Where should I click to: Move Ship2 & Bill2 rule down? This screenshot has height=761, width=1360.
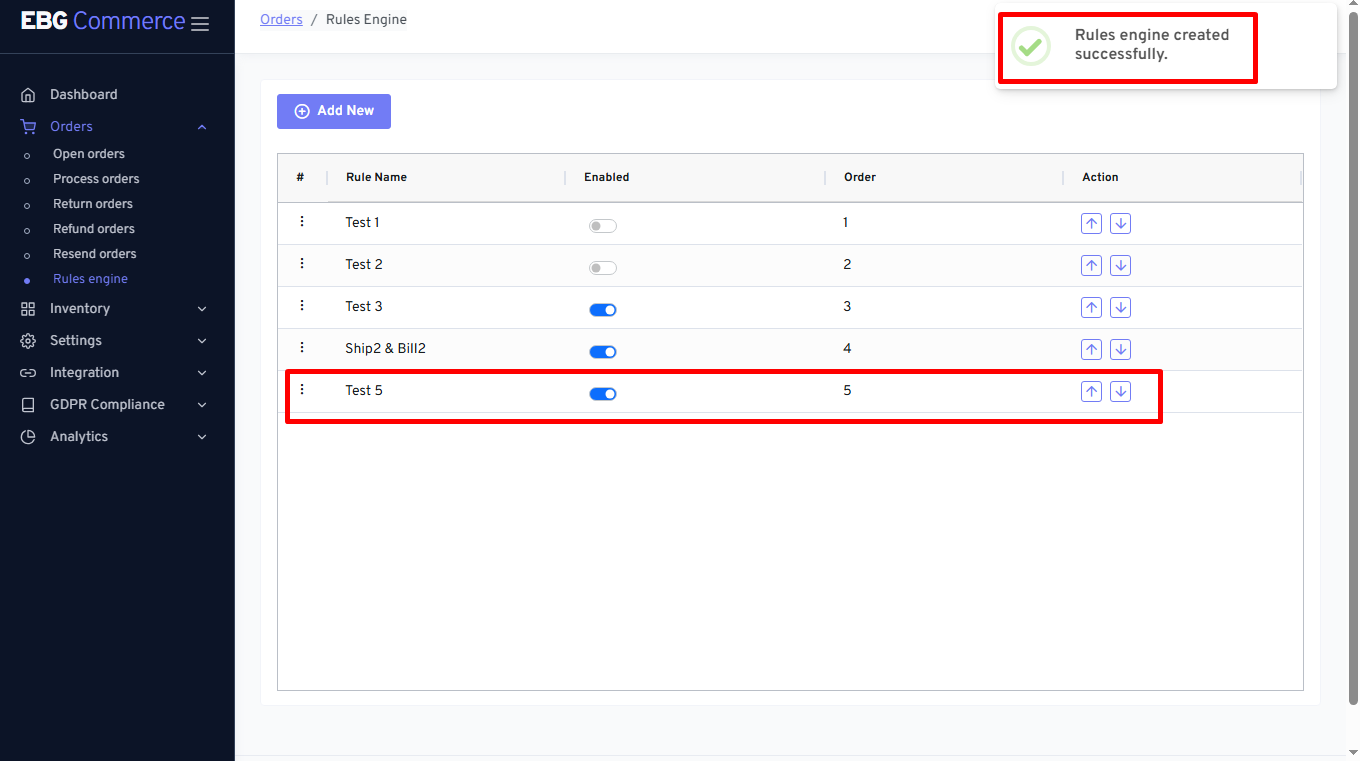pyautogui.click(x=1120, y=350)
